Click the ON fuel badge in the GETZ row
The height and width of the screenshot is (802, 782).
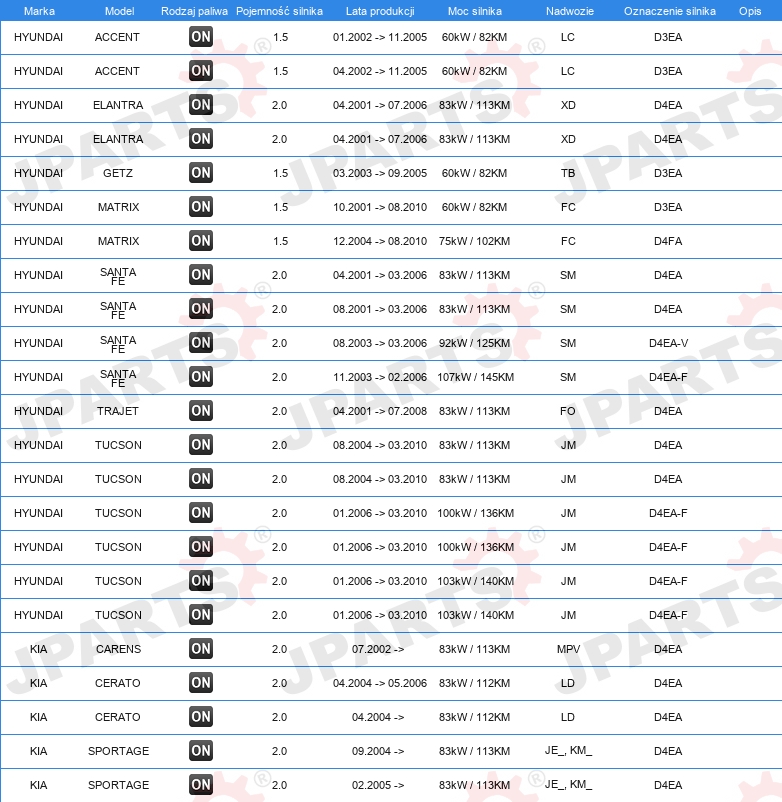click(200, 173)
